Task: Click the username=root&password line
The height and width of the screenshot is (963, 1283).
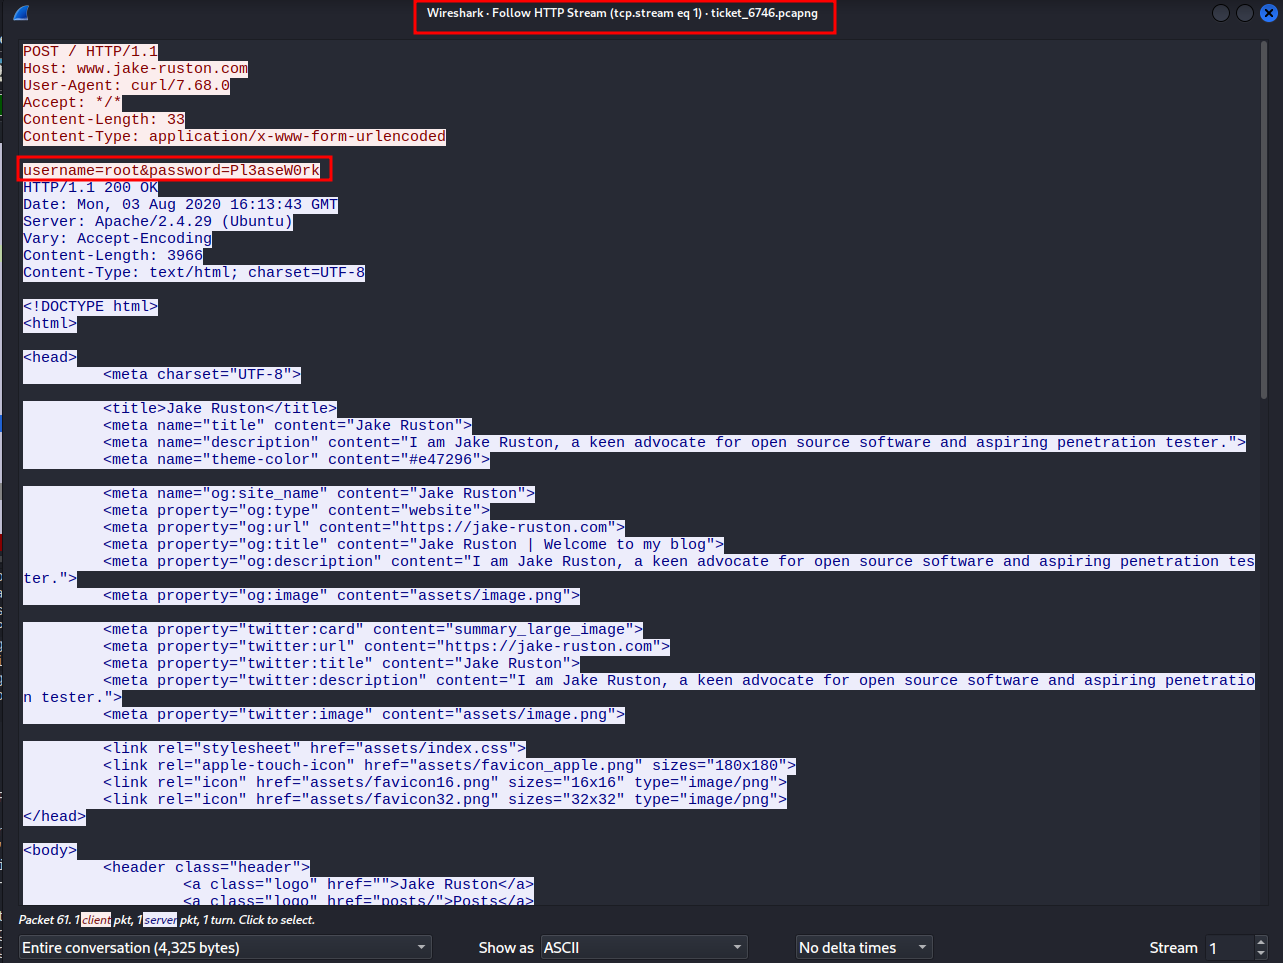Action: [x=172, y=170]
